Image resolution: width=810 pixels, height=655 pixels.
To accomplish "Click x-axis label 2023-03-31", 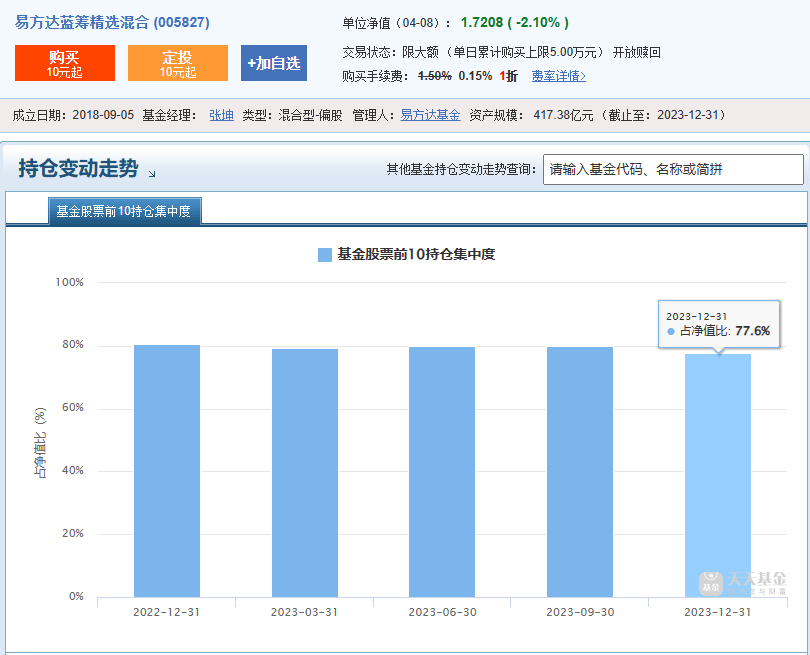I will [x=304, y=613].
